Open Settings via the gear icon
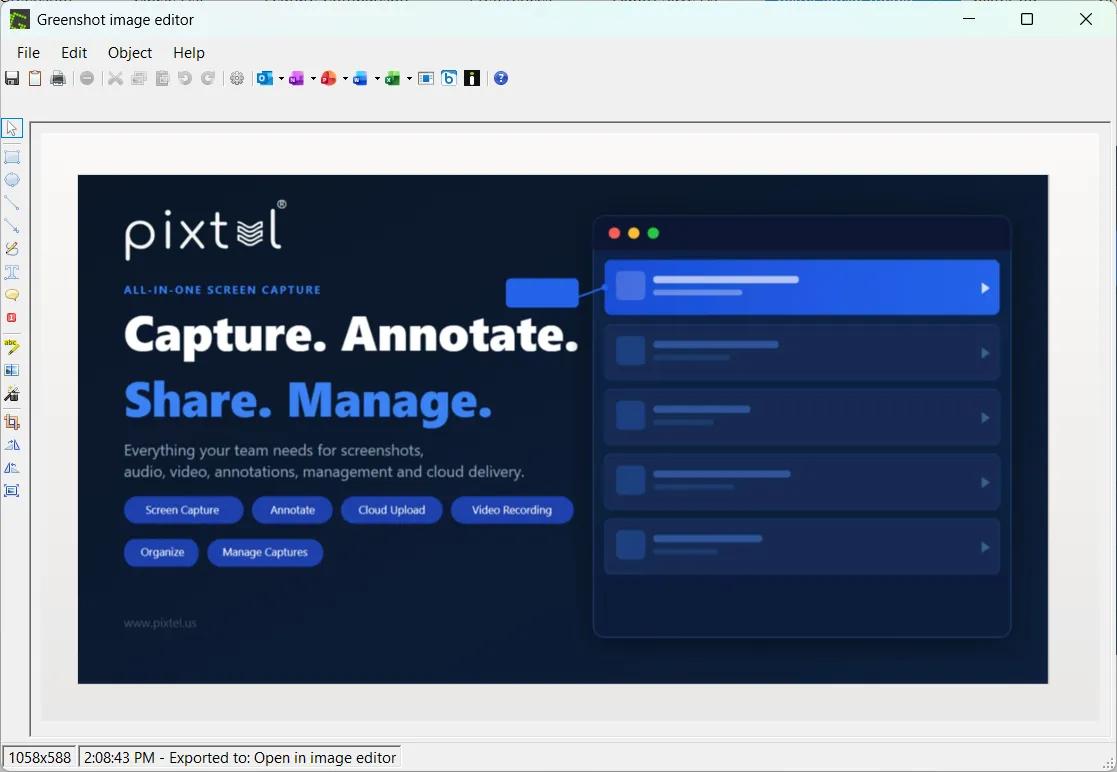This screenshot has width=1117, height=772. (237, 78)
